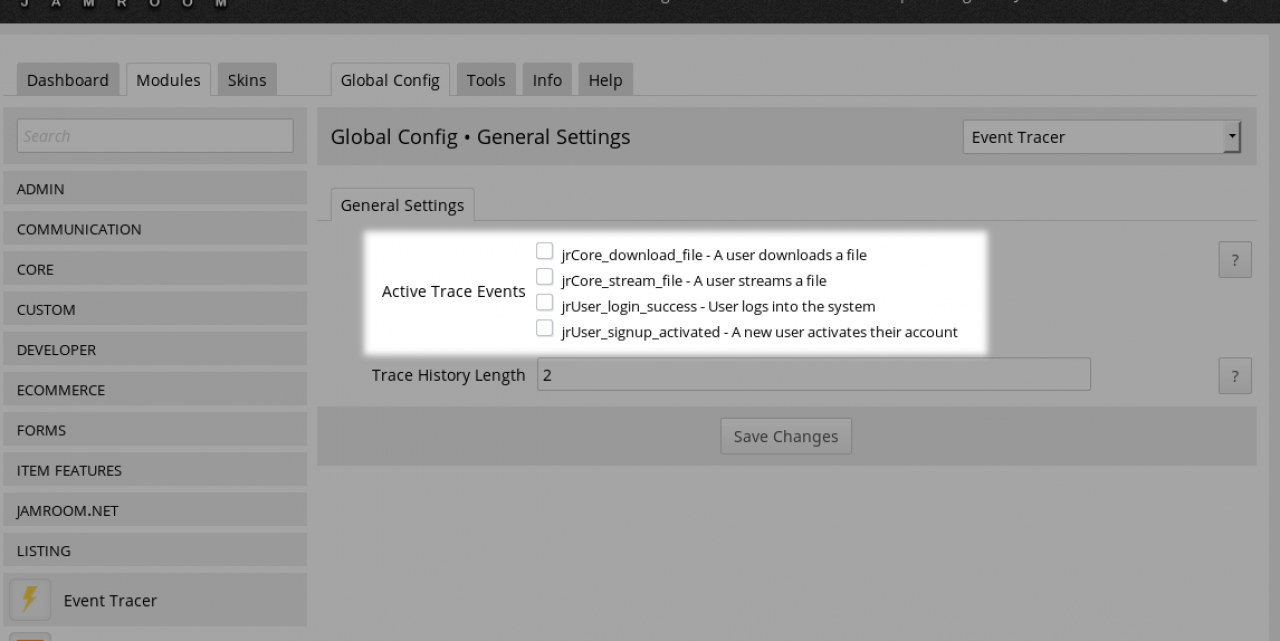This screenshot has width=1280, height=641.
Task: Go to the Tools tab
Action: pyautogui.click(x=486, y=80)
